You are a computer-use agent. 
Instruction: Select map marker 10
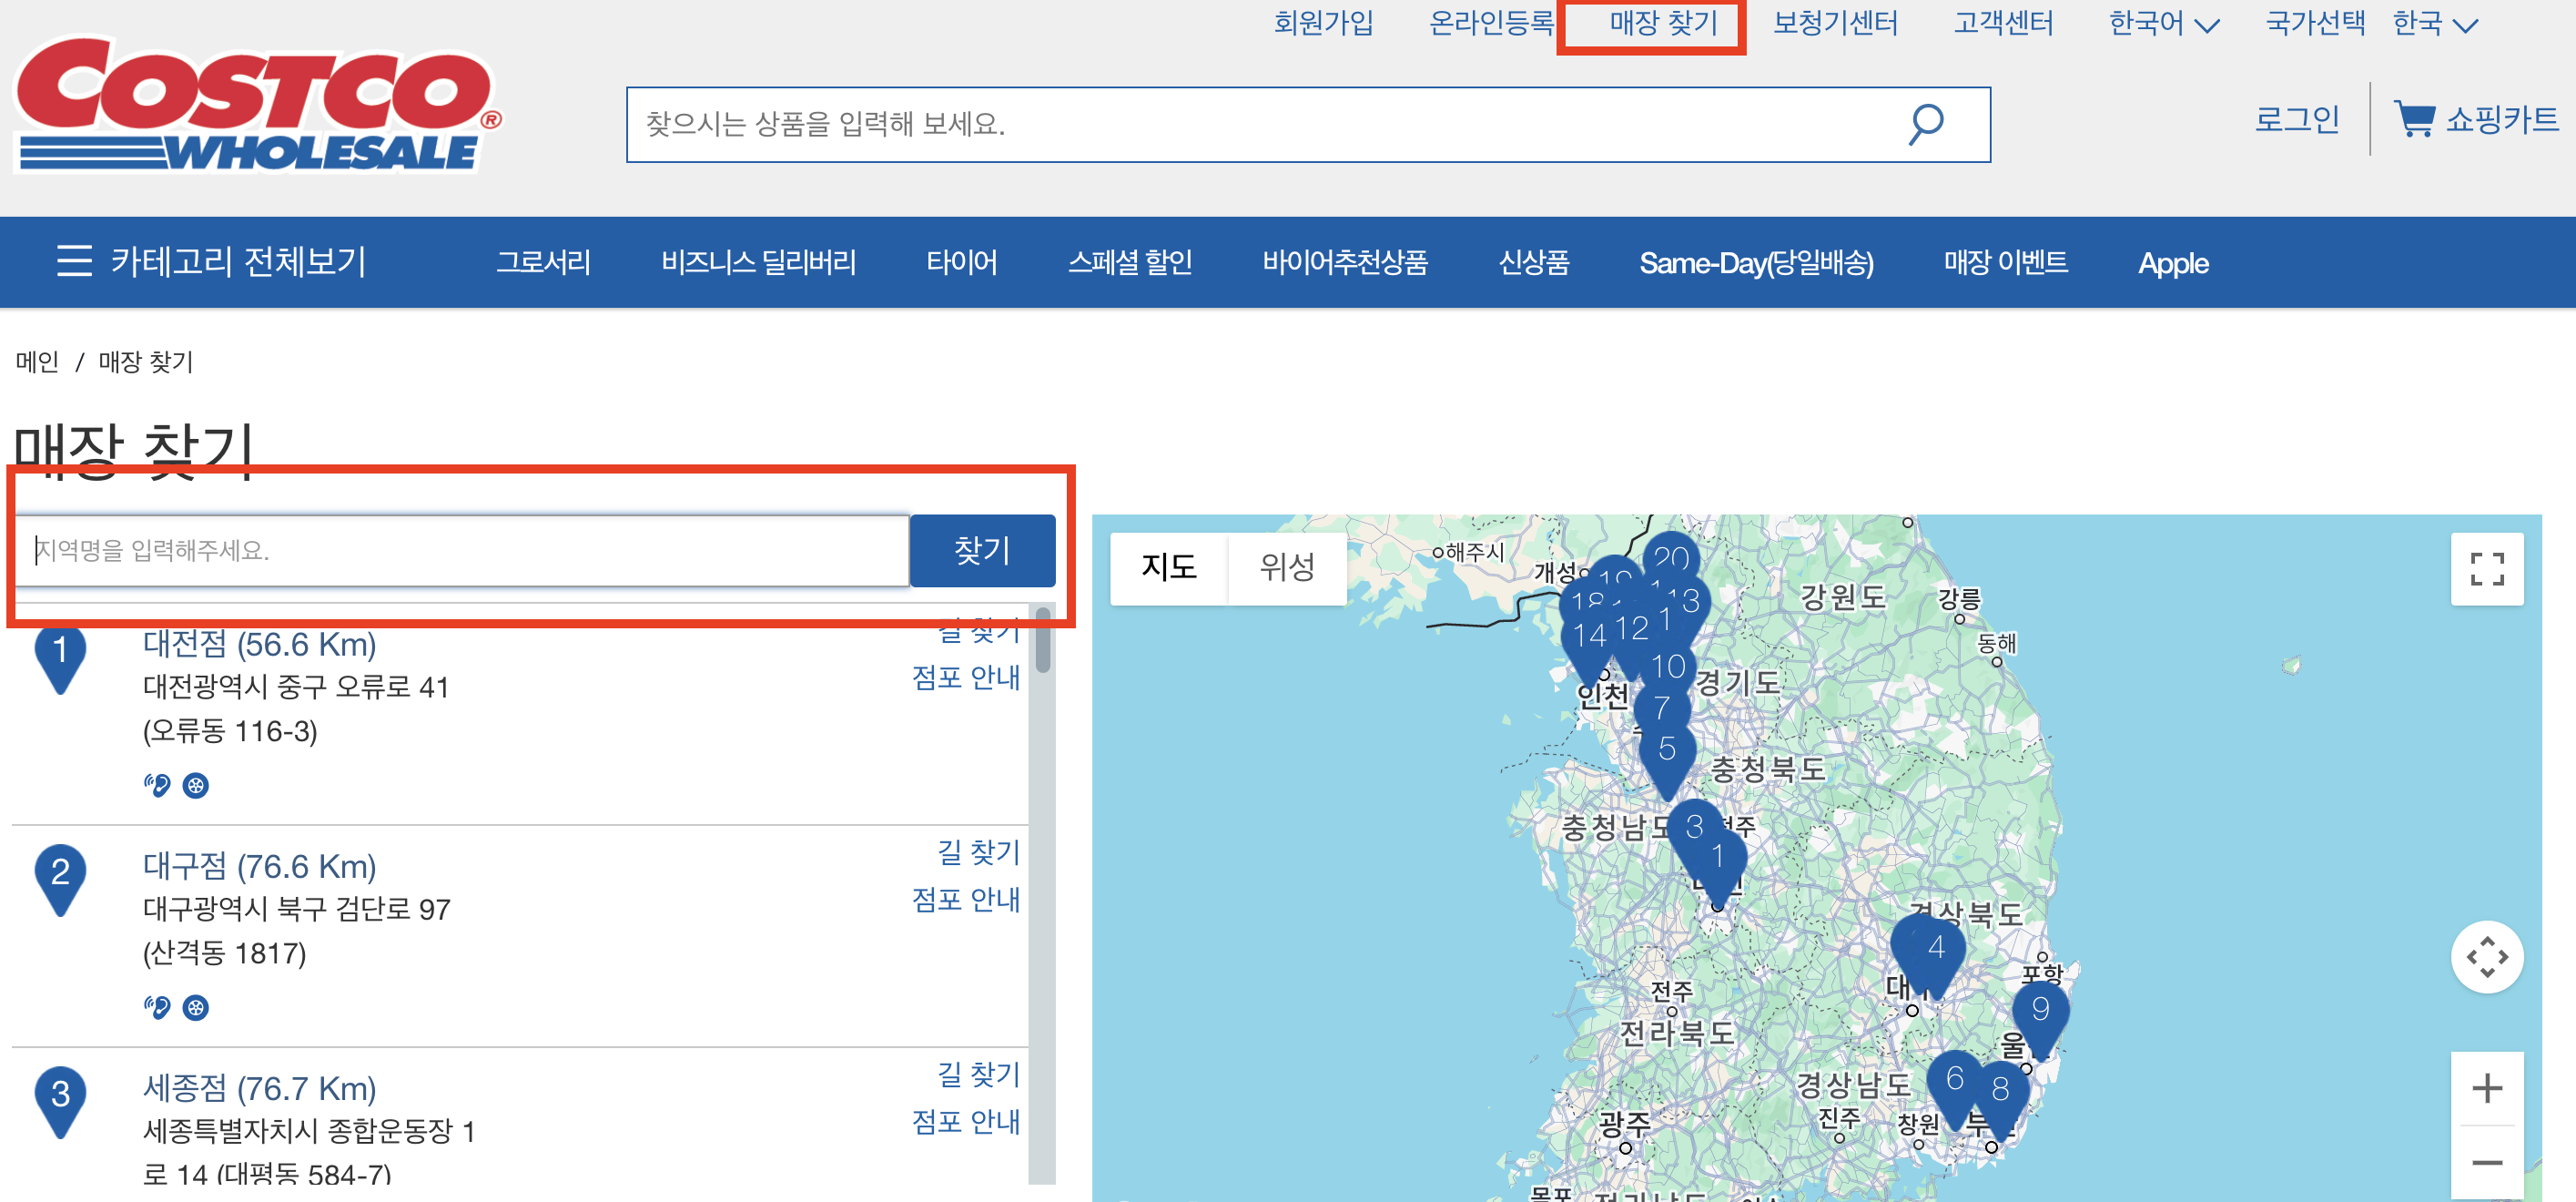click(1668, 666)
